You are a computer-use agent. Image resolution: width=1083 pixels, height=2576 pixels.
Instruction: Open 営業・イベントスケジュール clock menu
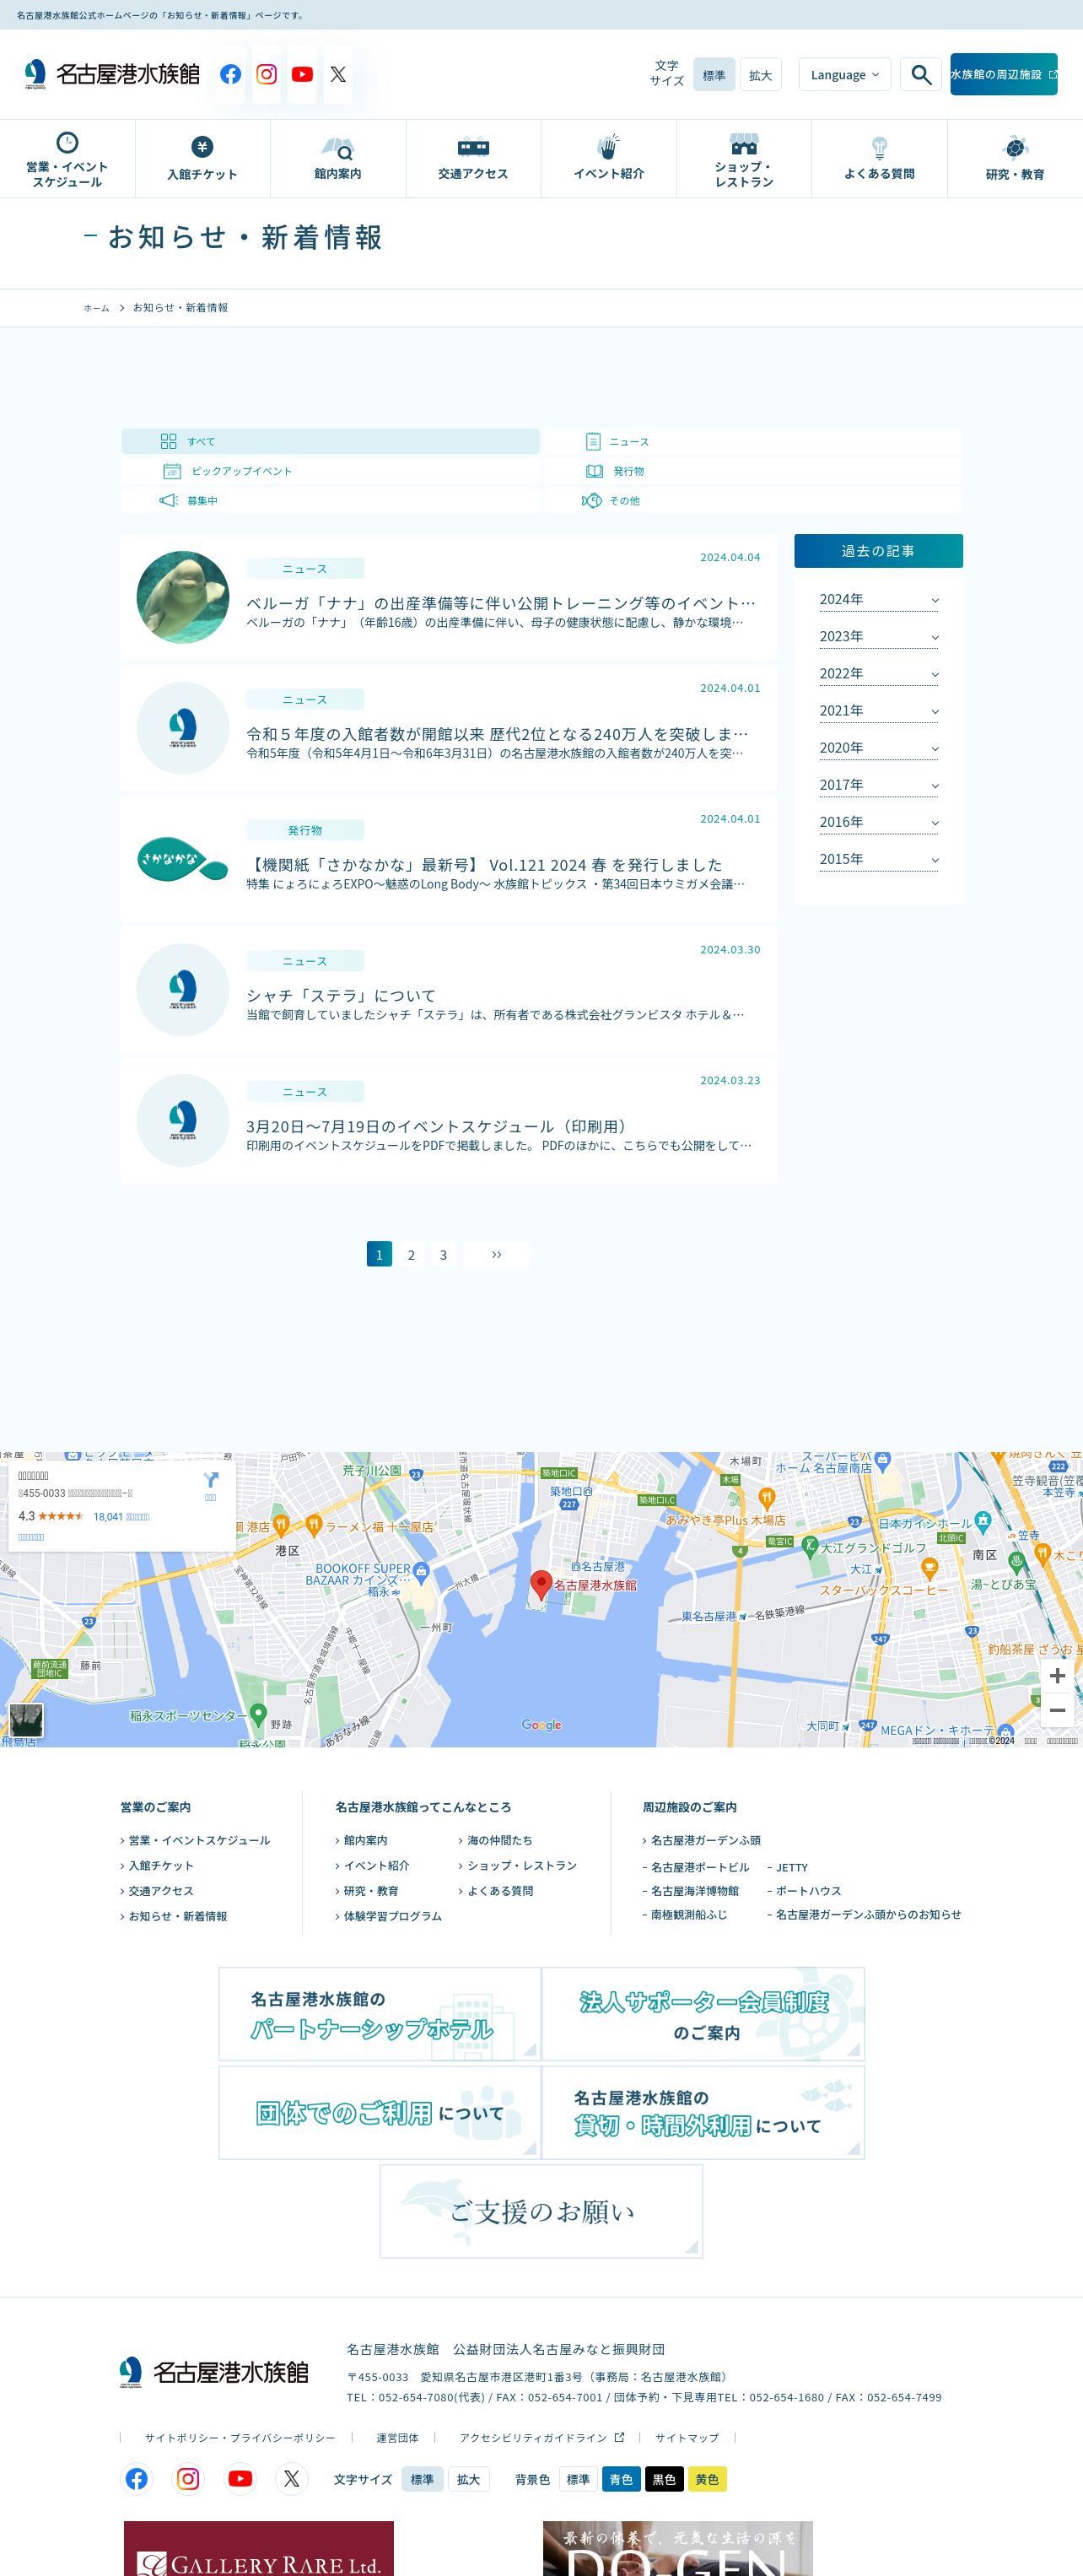click(67, 160)
